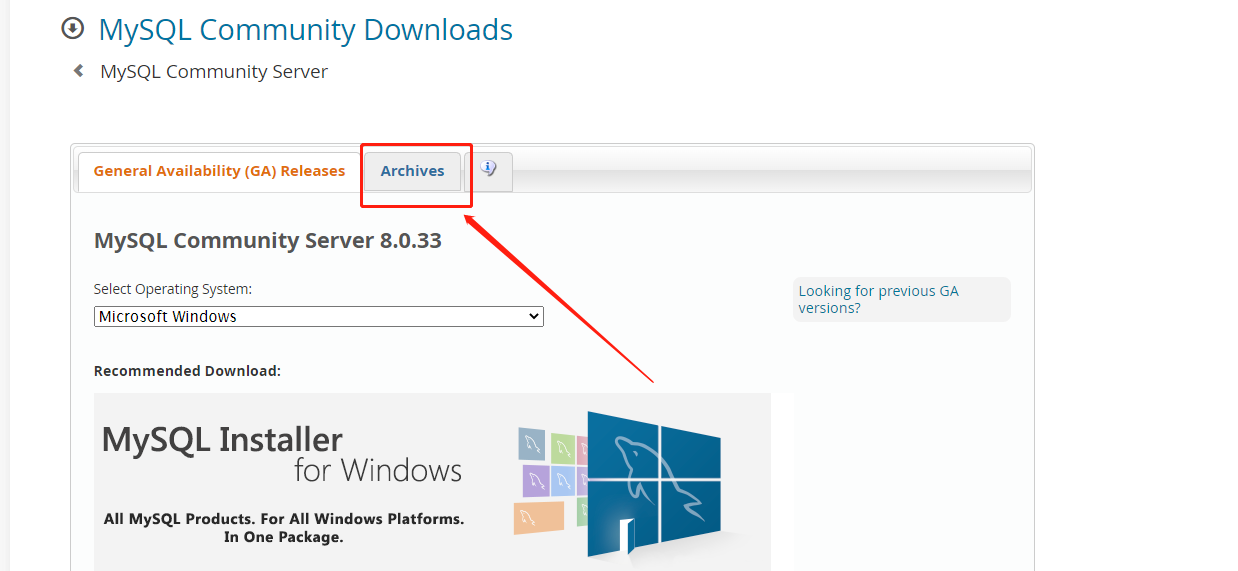This screenshot has height=571, width=1238.
Task: Click the Recommended Download label
Action: tap(187, 371)
